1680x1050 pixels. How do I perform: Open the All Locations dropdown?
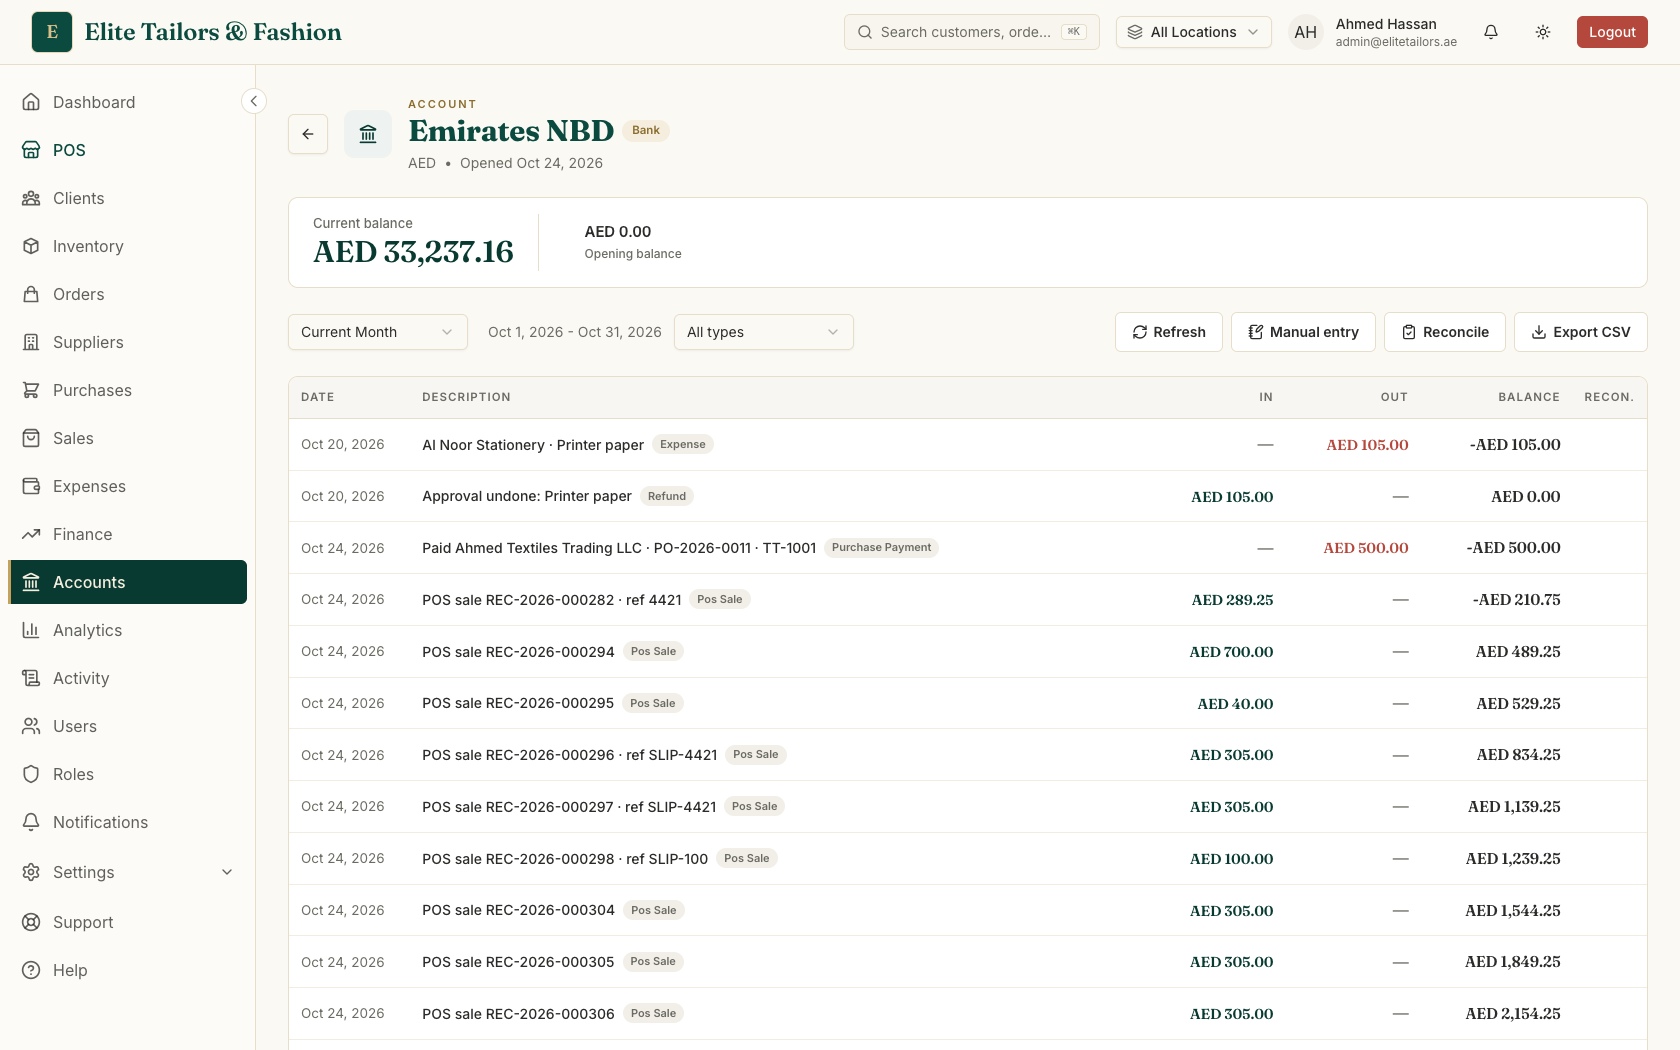click(x=1193, y=32)
